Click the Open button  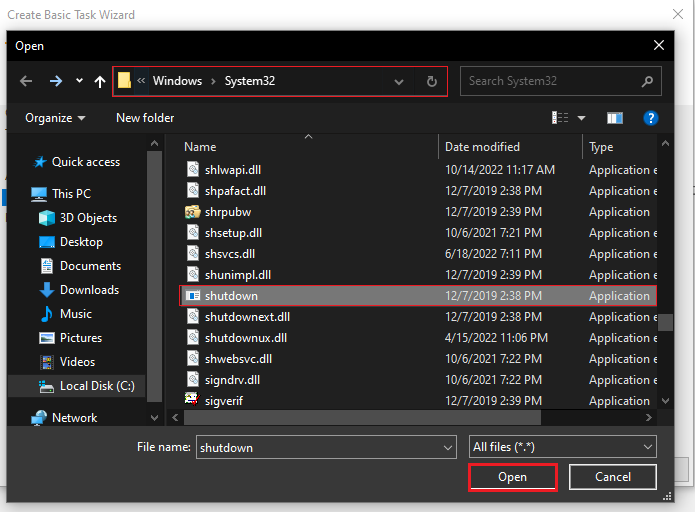tap(512, 477)
